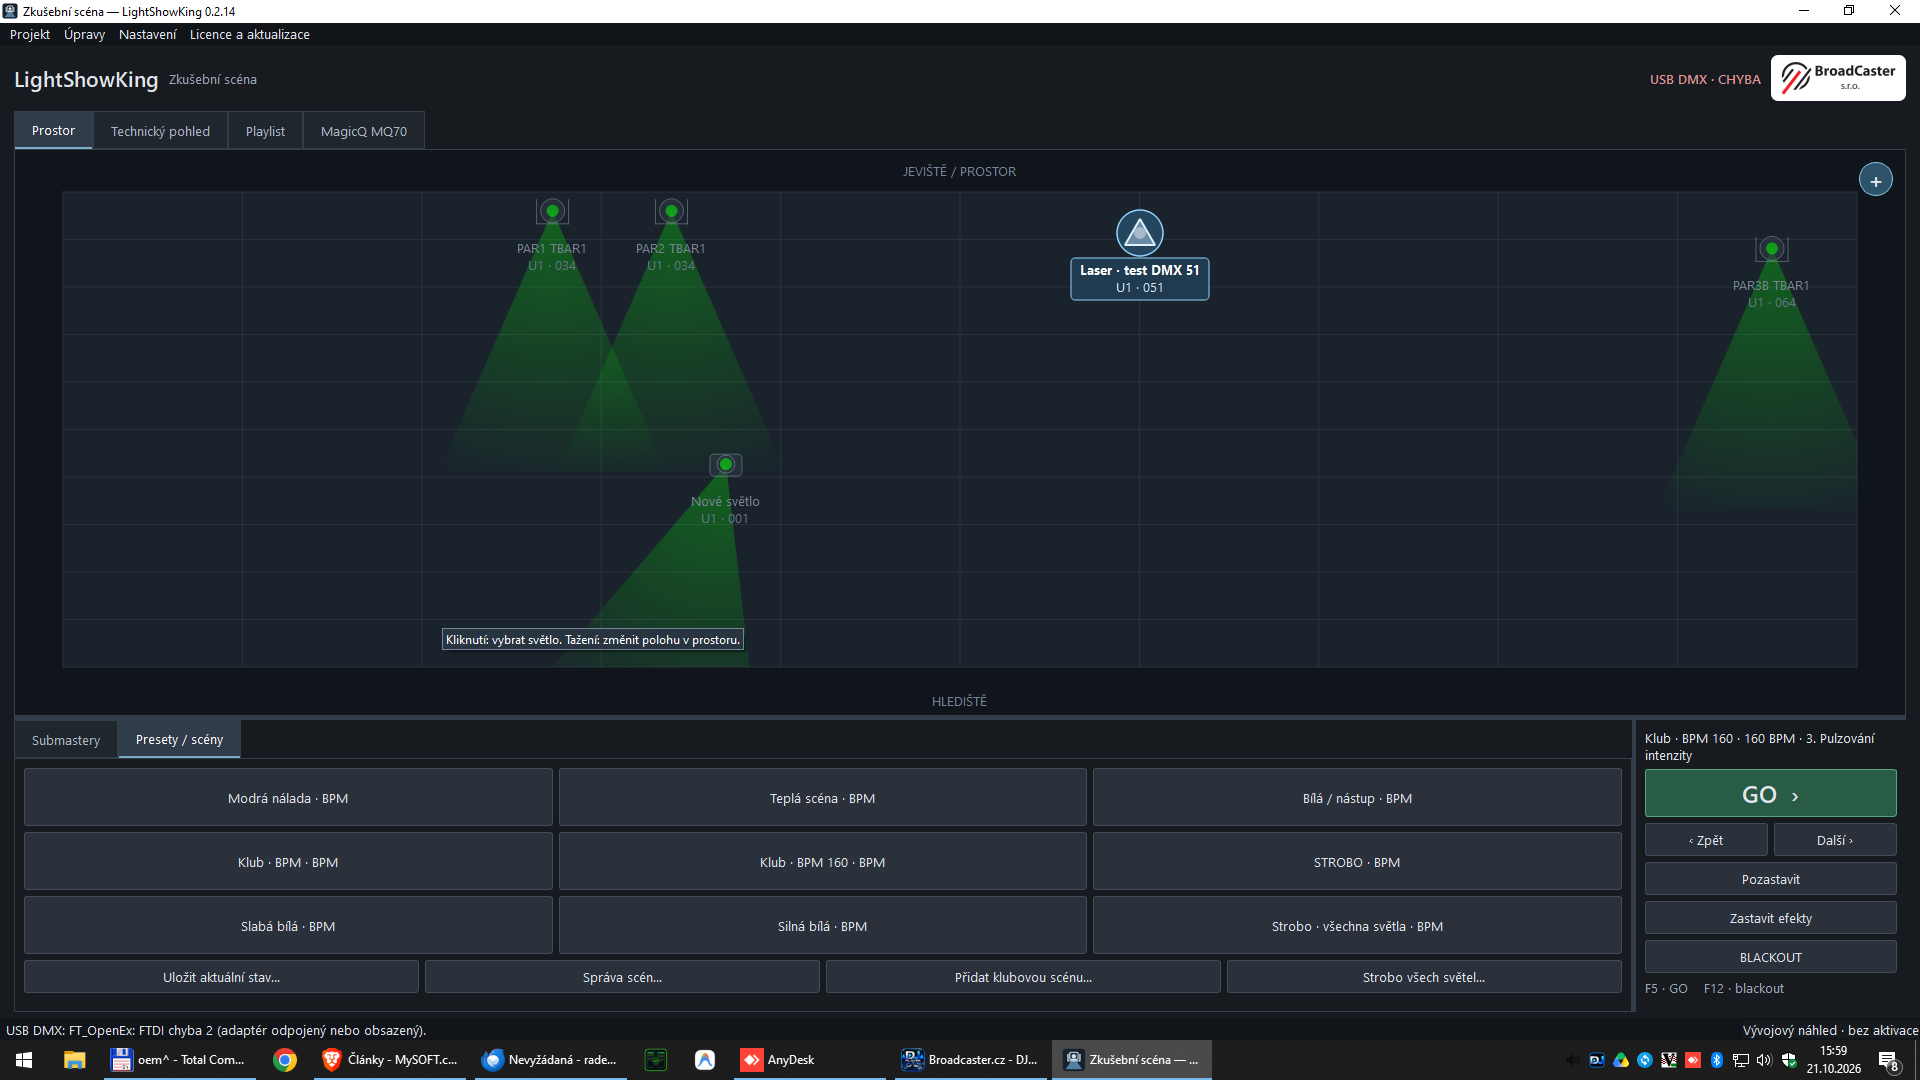
Task: Select the PAR2 TBAR1 light fixture icon
Action: pos(671,211)
